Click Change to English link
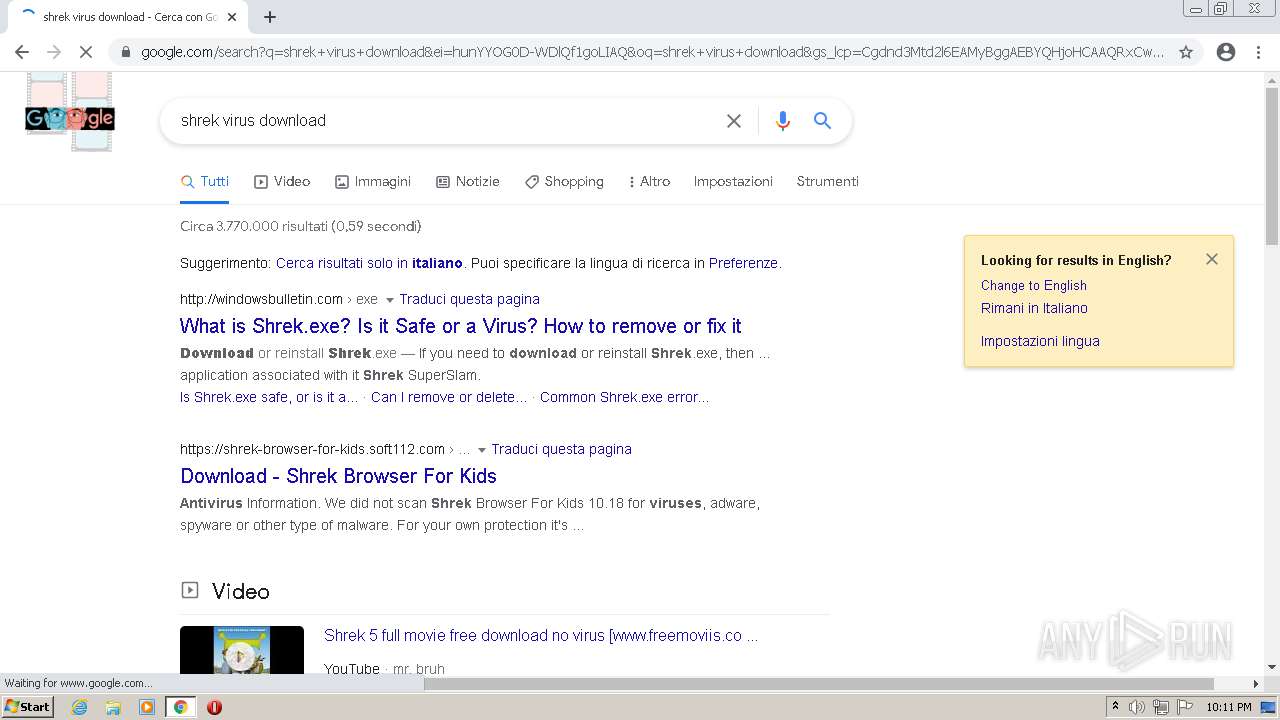The width and height of the screenshot is (1280, 720). (1033, 285)
